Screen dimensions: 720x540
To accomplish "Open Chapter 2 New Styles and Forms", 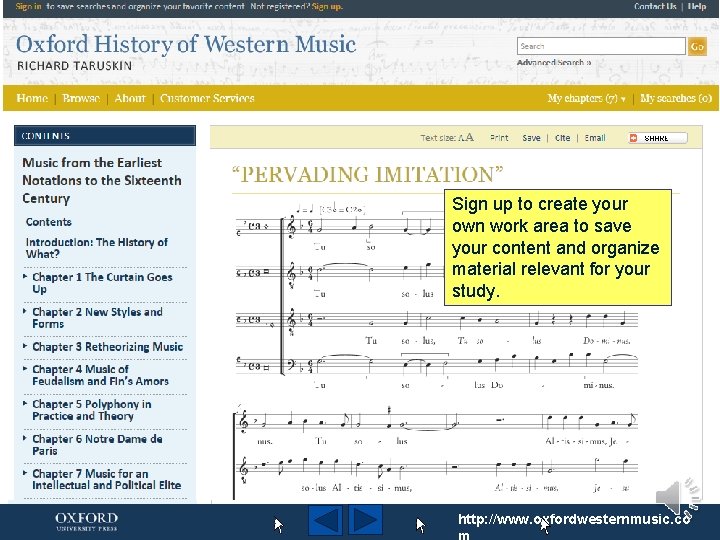I will [x=97, y=318].
